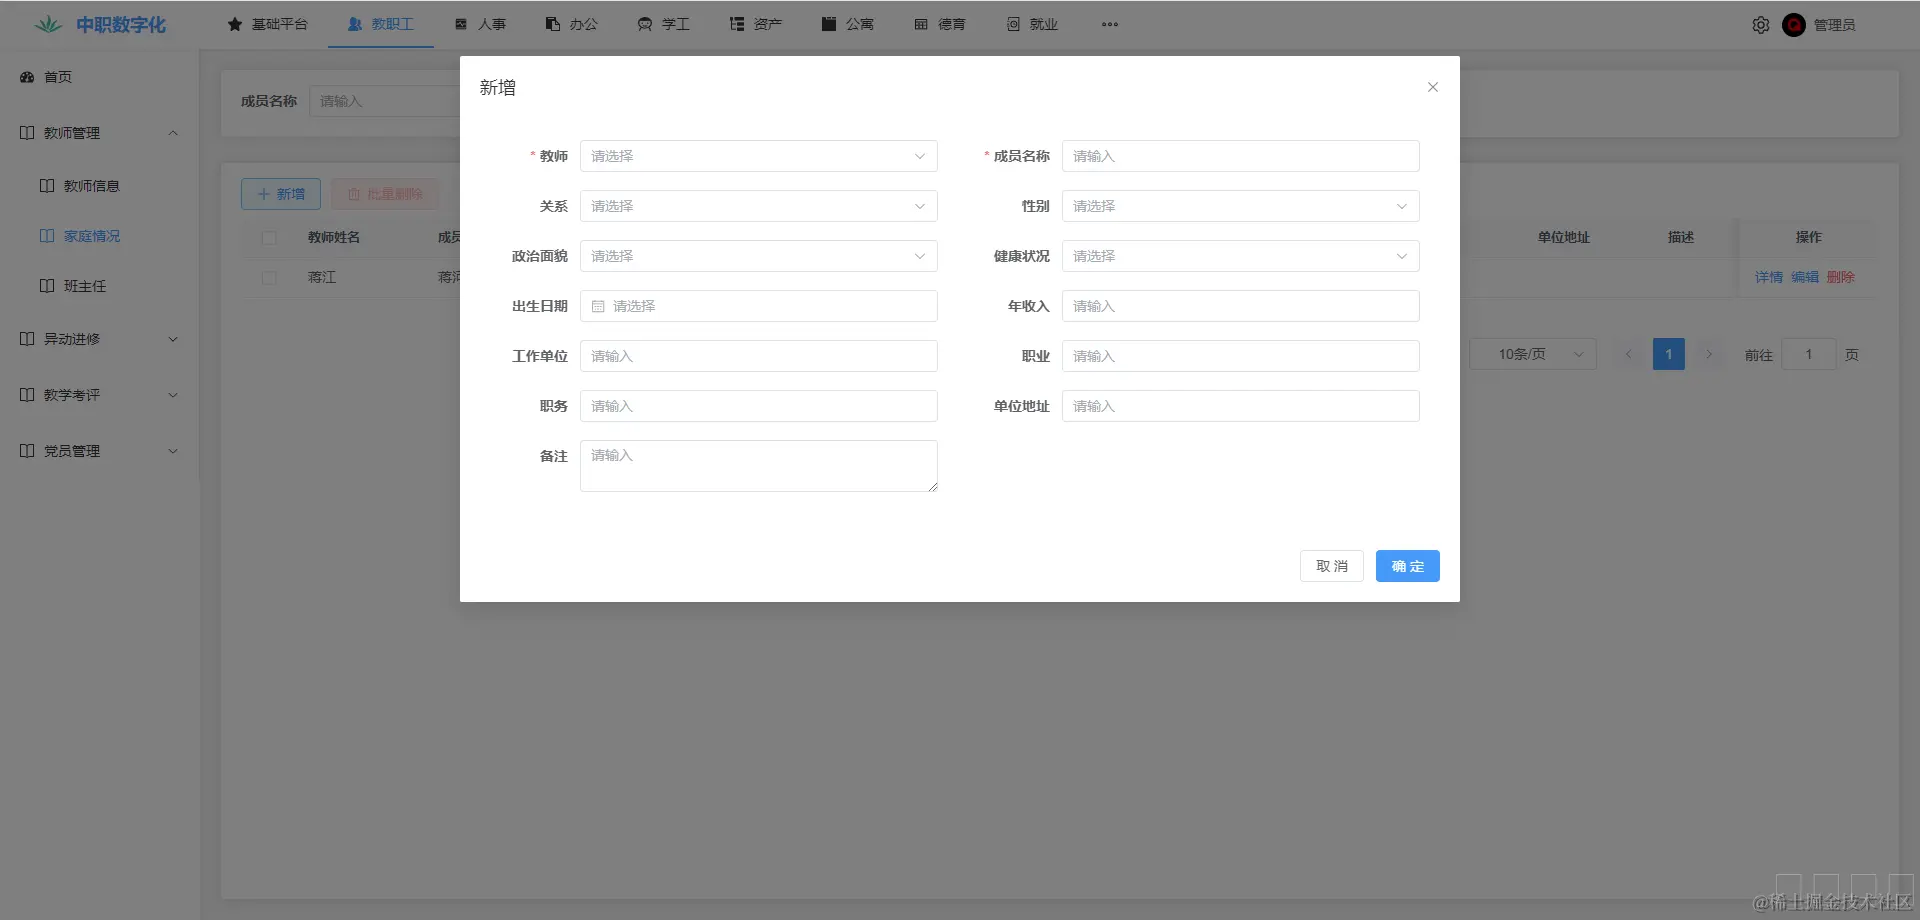This screenshot has width=1920, height=920.
Task: Click the 备注 textarea
Action: click(x=759, y=466)
